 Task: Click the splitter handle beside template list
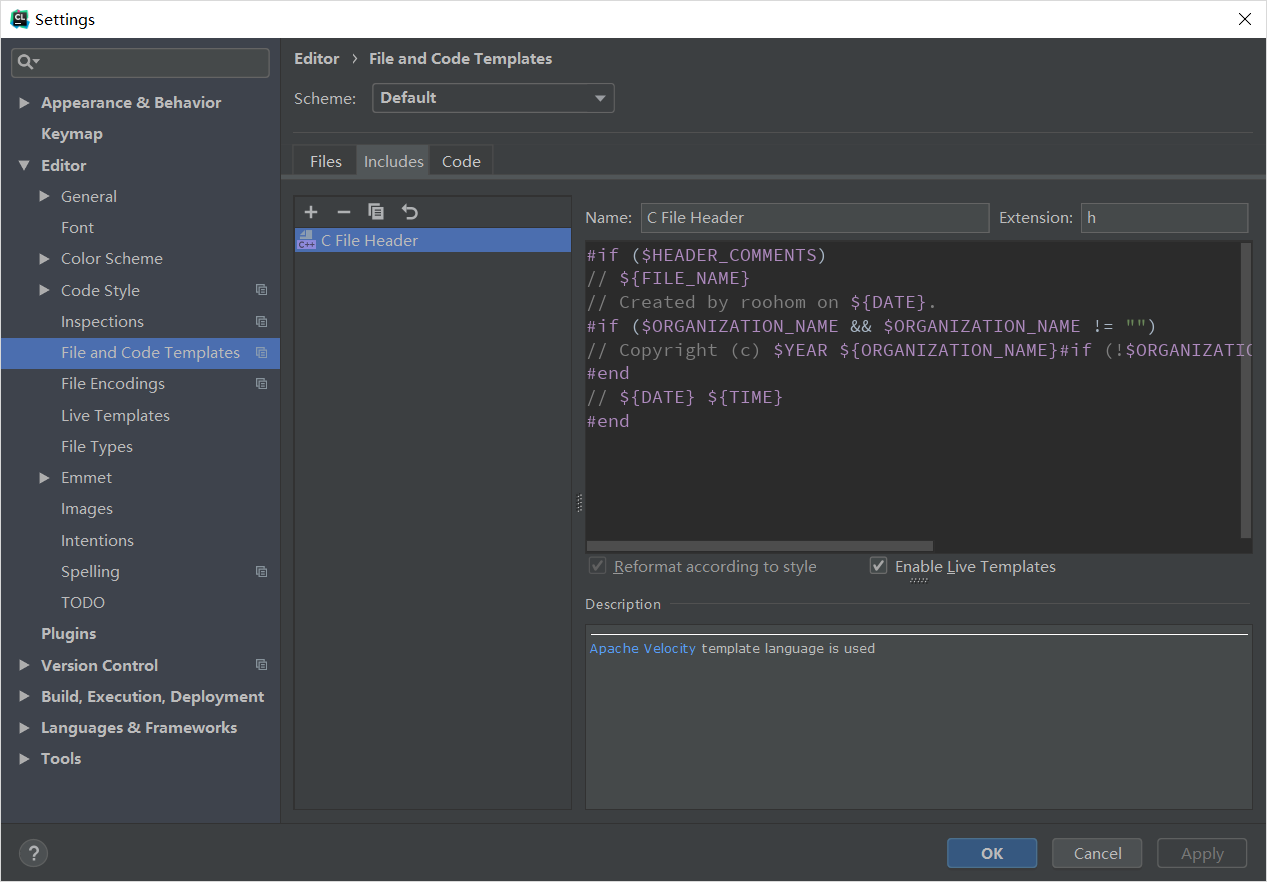(579, 503)
